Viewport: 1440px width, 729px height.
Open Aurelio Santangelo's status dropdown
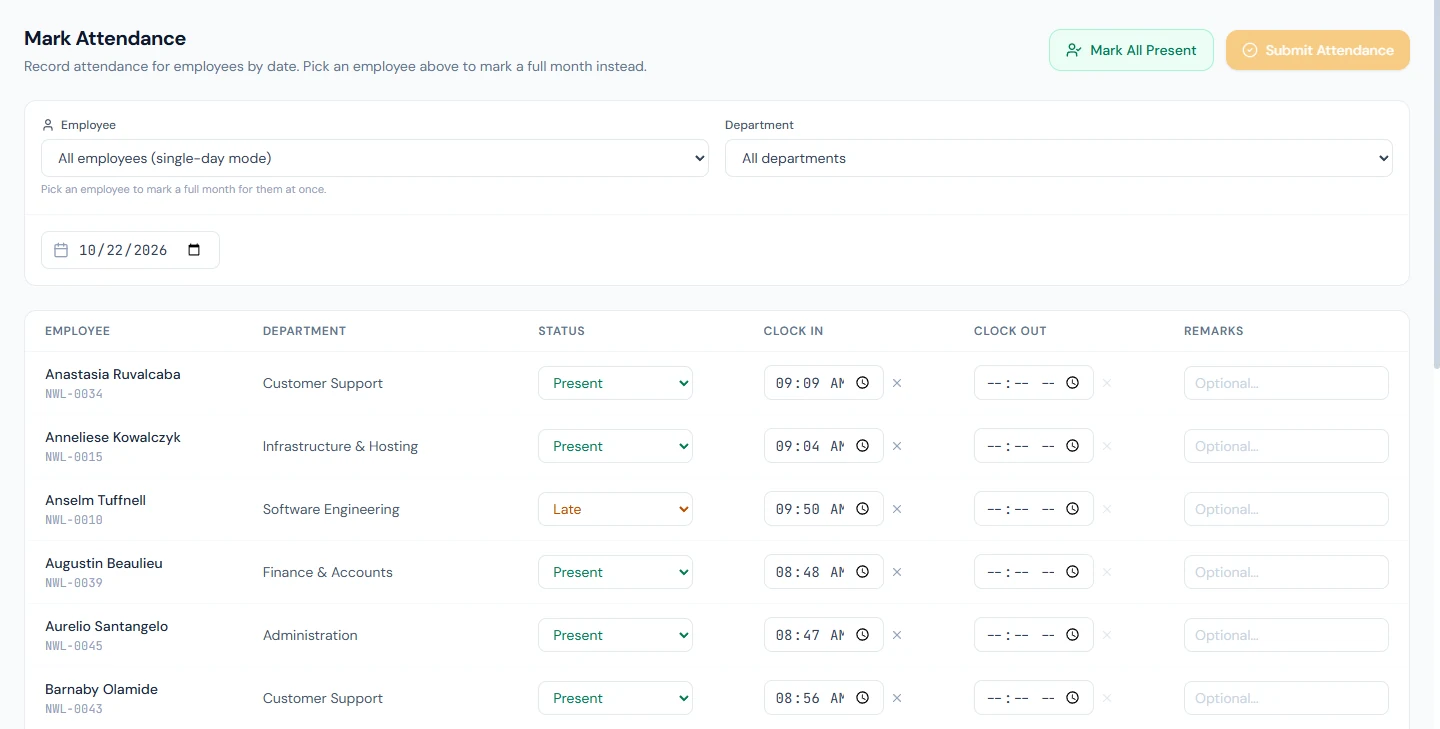pos(615,635)
